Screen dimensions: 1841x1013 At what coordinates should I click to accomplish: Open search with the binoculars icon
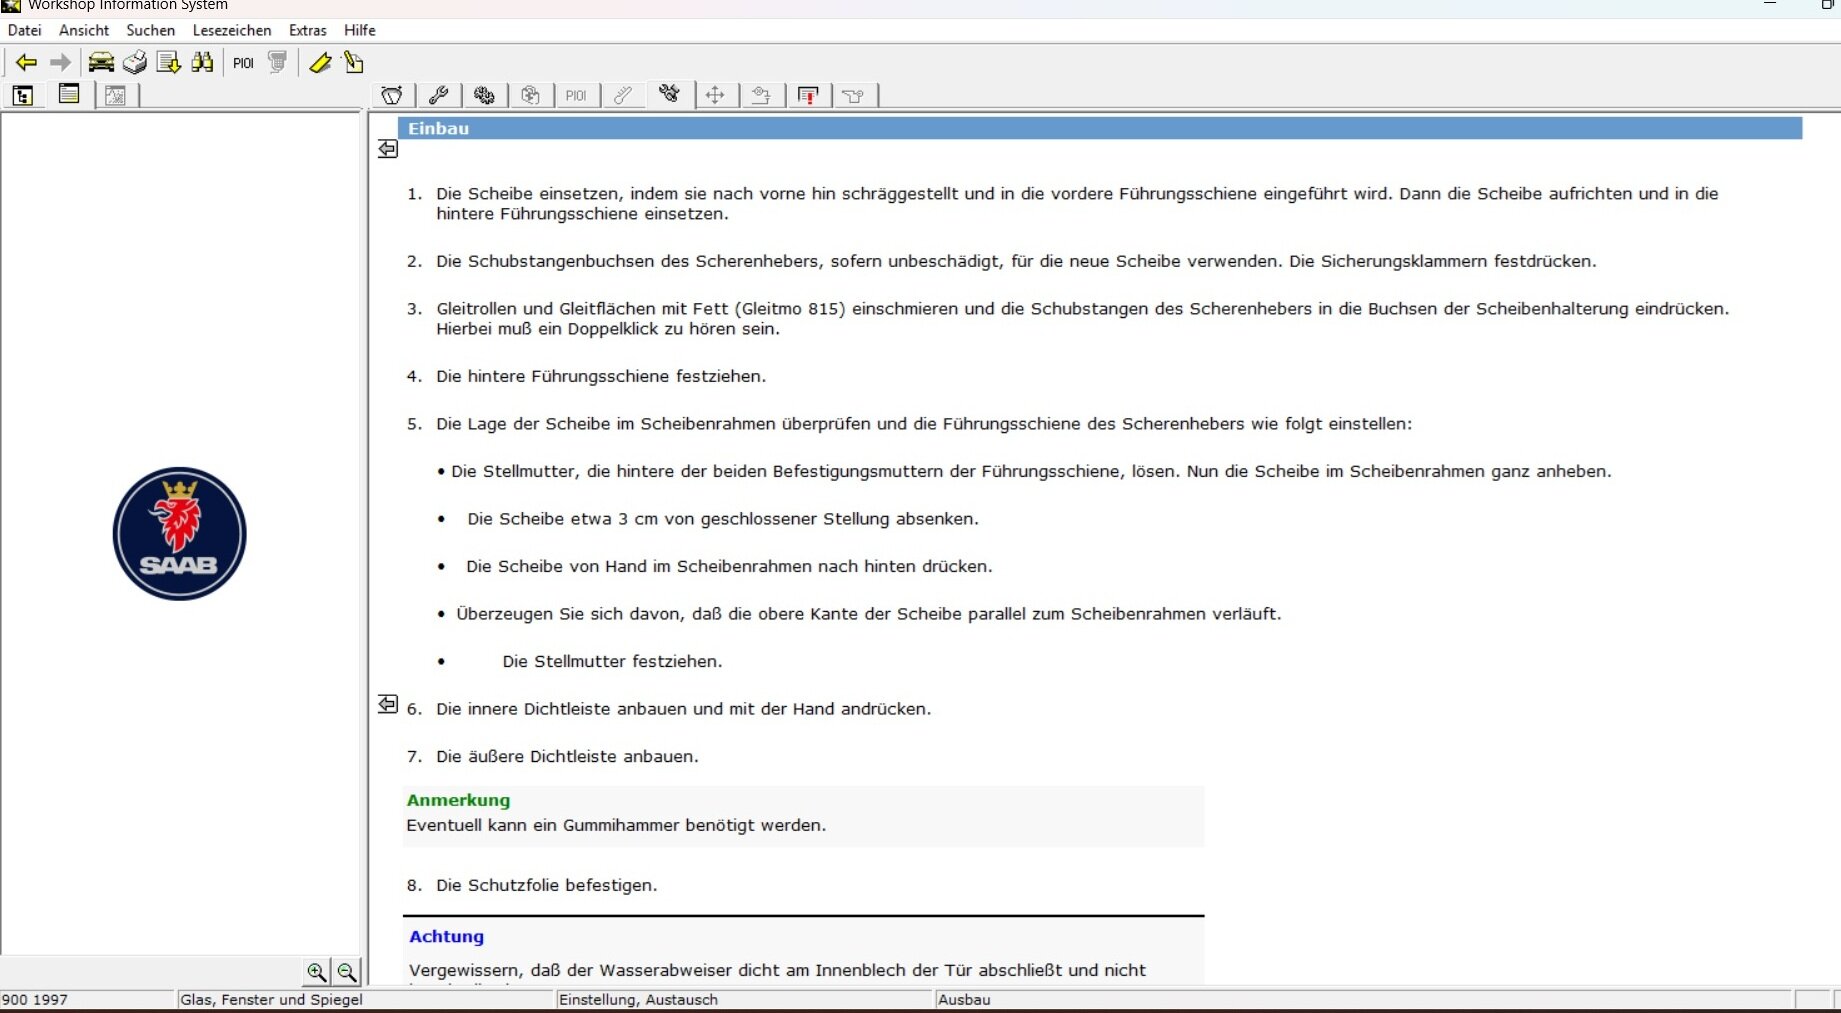[x=203, y=63]
